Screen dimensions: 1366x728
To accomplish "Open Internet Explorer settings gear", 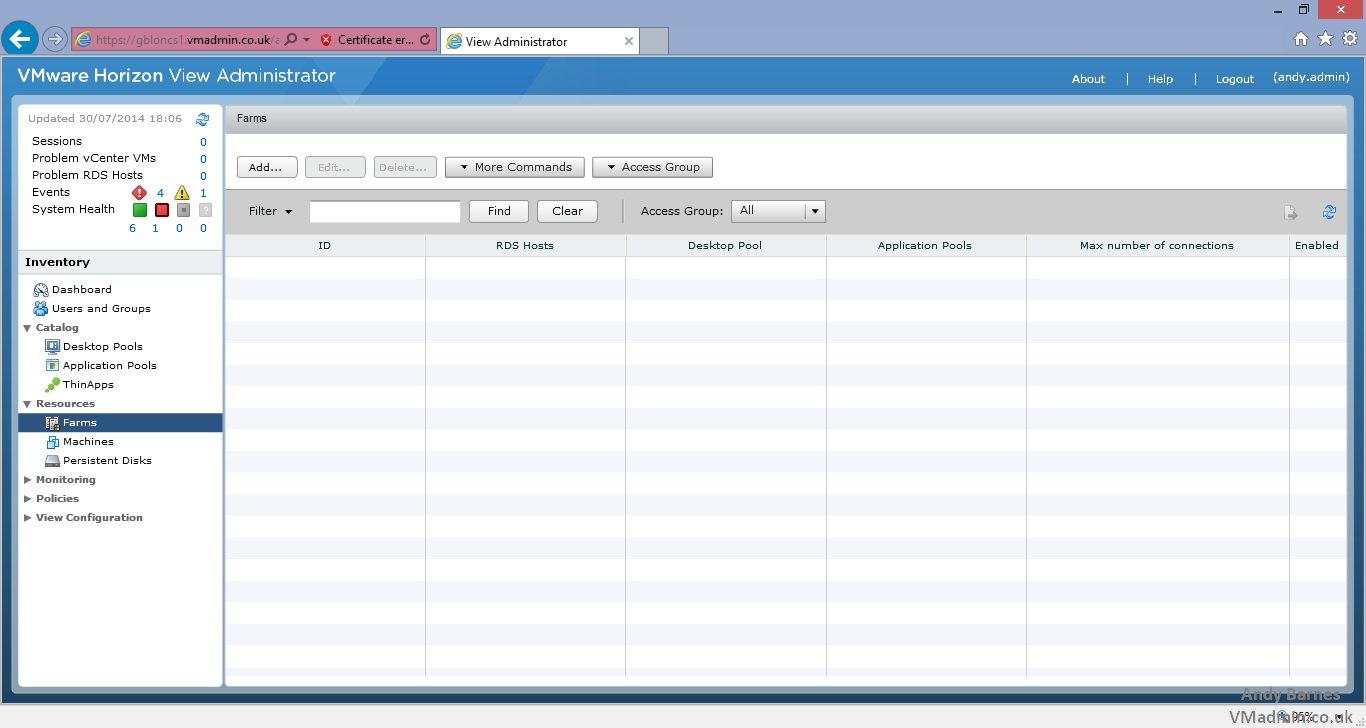I will coord(1349,39).
